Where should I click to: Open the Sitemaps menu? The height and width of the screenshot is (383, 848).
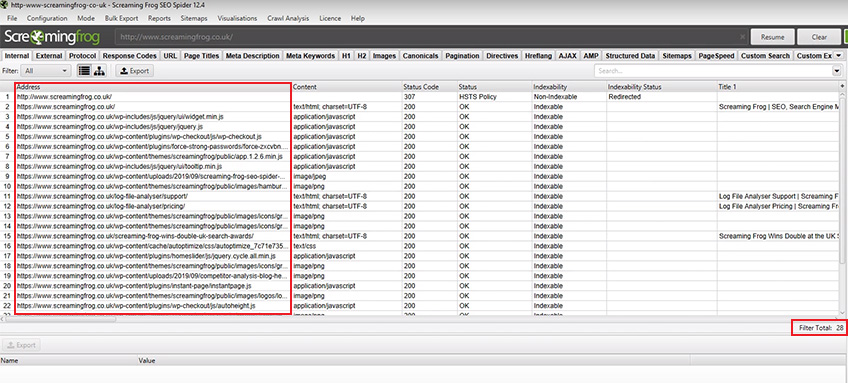(194, 18)
